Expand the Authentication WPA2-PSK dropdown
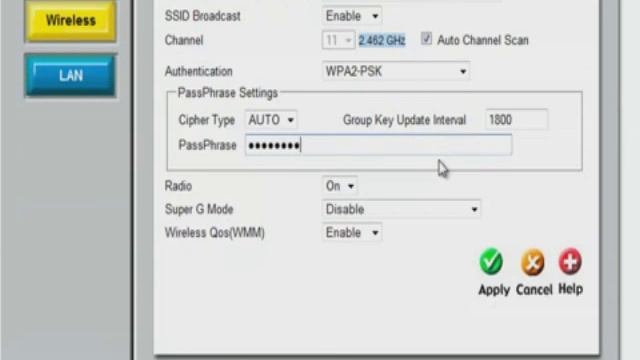The height and width of the screenshot is (360, 640). point(396,71)
